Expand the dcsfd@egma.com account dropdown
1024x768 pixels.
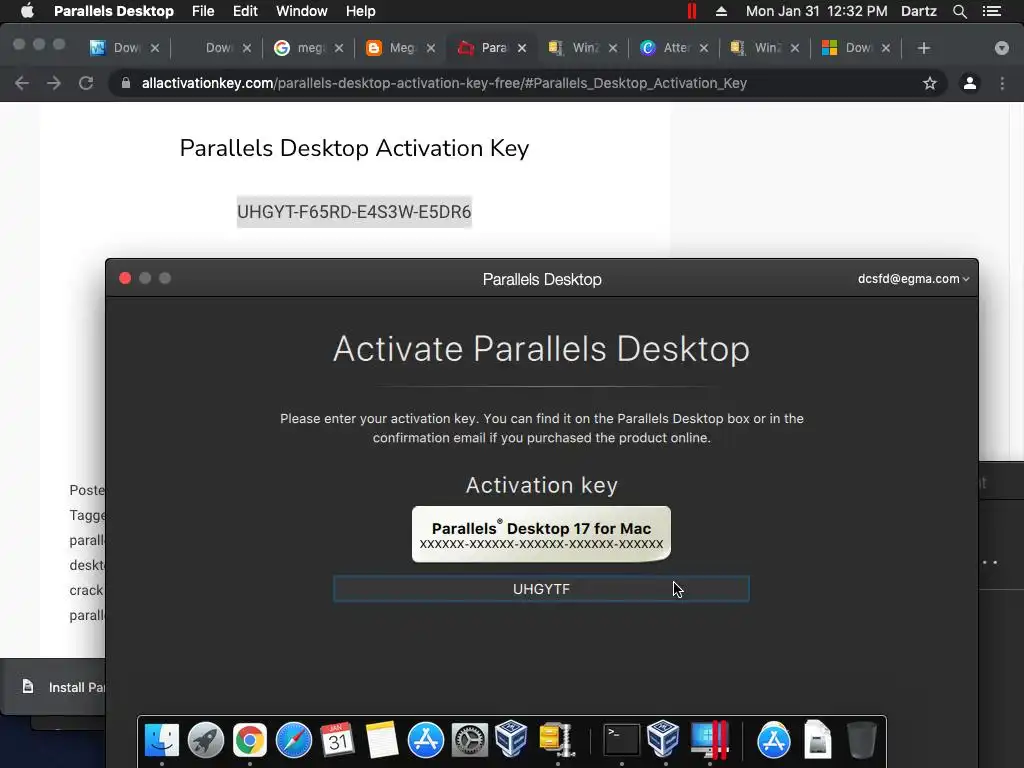coord(914,279)
